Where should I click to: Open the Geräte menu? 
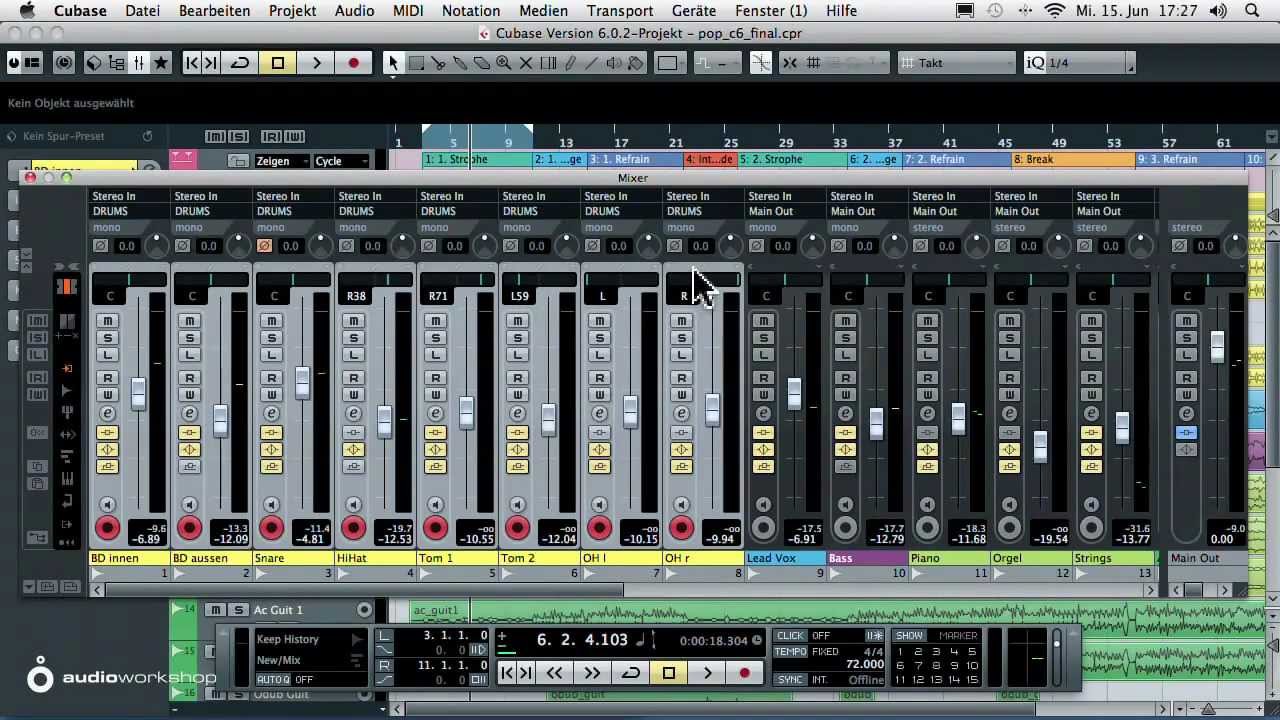pyautogui.click(x=693, y=11)
